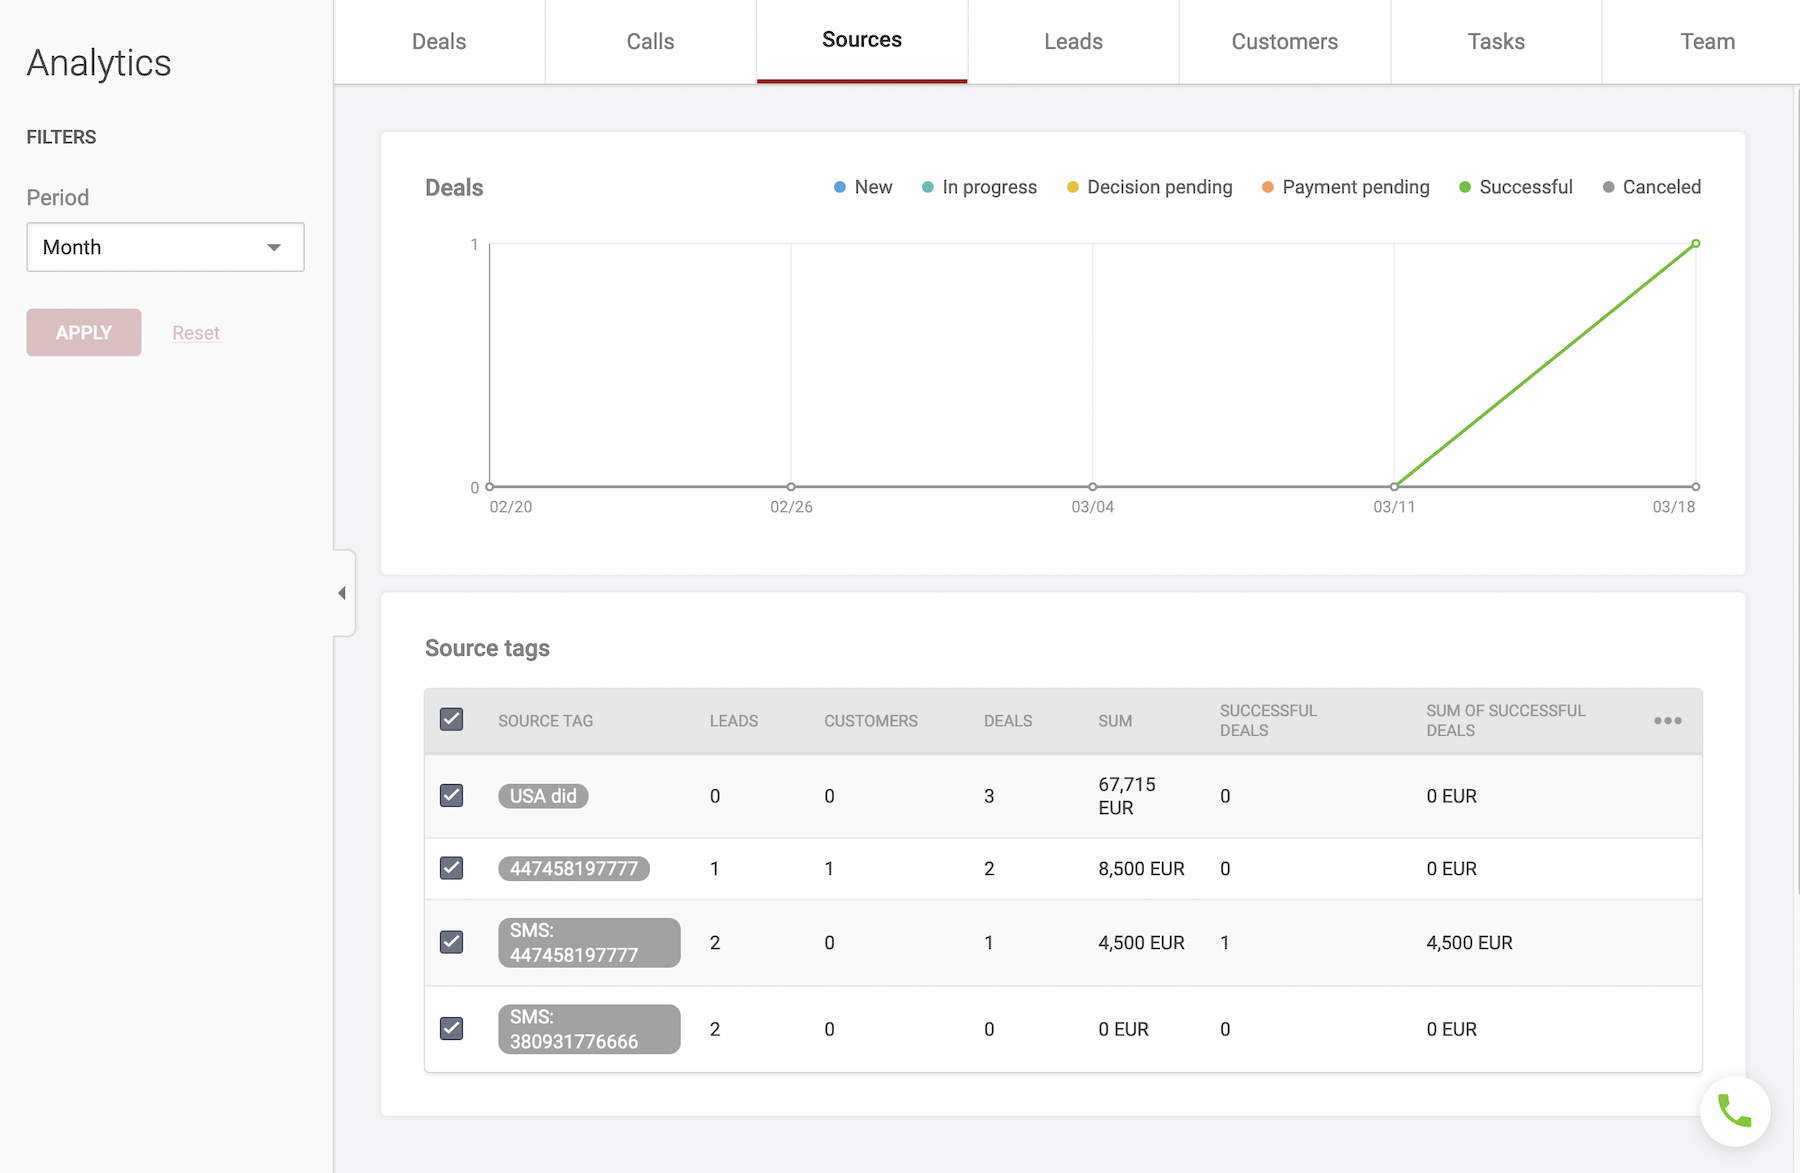The width and height of the screenshot is (1800, 1173).
Task: Open the Customers tab
Action: coord(1284,42)
